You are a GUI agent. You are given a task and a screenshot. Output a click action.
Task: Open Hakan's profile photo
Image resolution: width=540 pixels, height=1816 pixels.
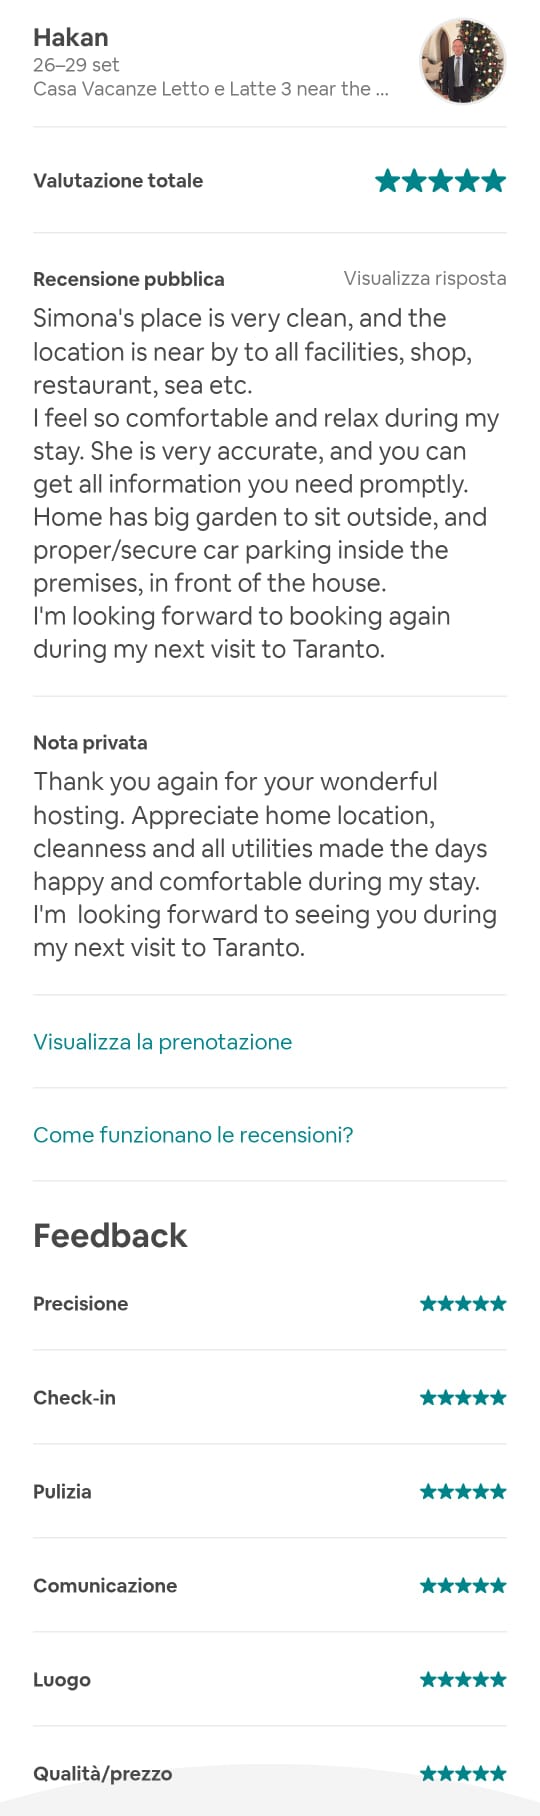click(463, 62)
